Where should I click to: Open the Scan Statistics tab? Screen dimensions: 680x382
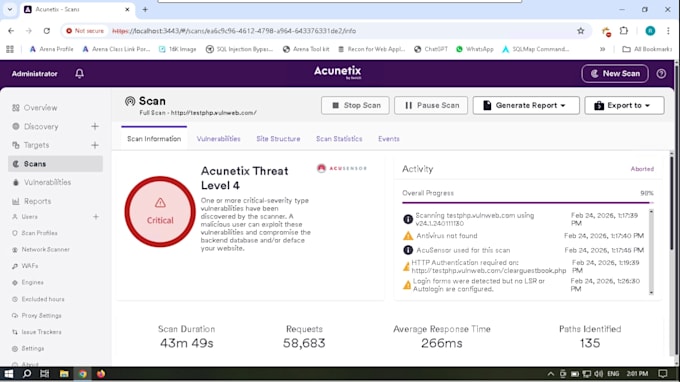click(x=339, y=139)
